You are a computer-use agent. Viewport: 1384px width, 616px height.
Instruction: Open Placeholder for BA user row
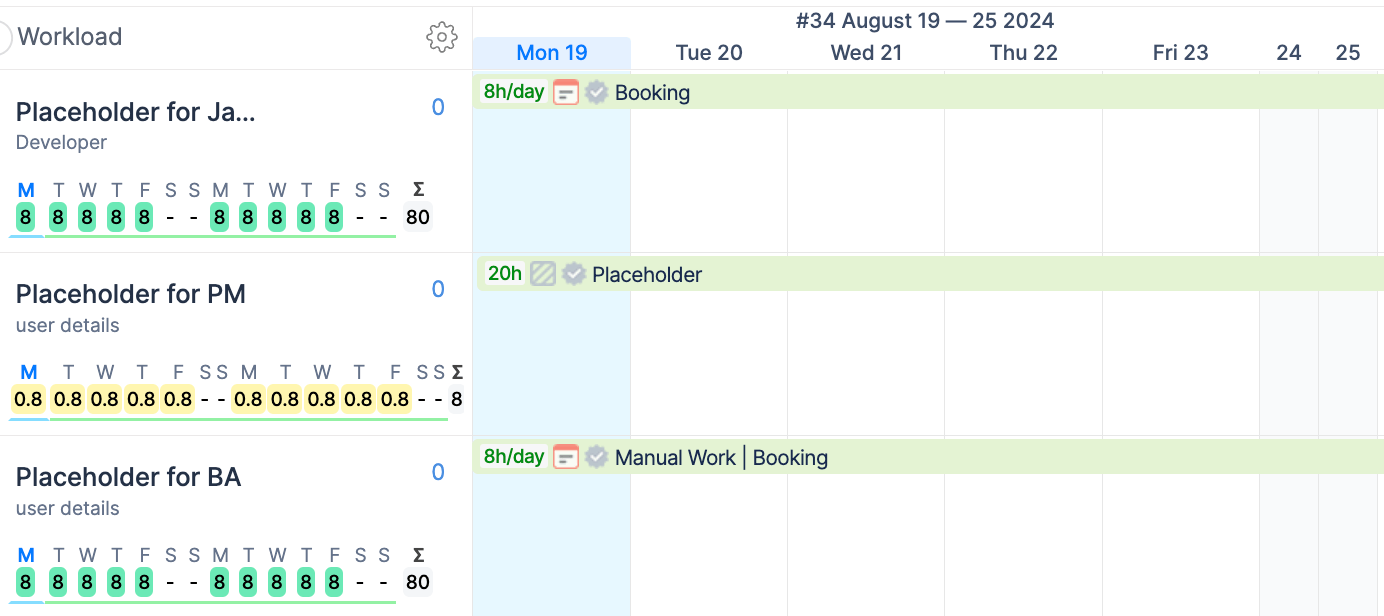(128, 477)
